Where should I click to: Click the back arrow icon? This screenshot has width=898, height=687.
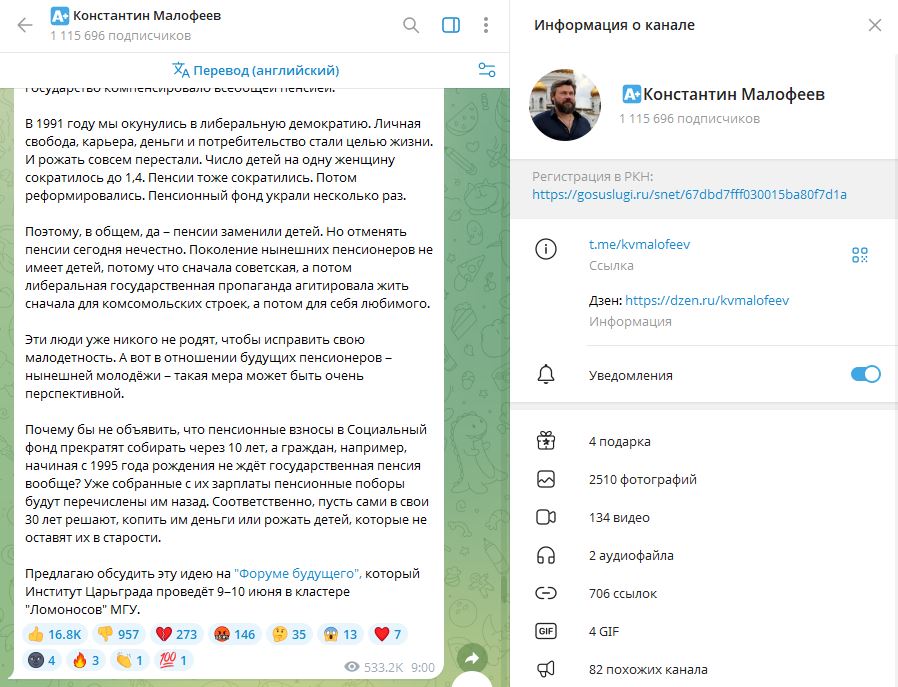(x=25, y=25)
